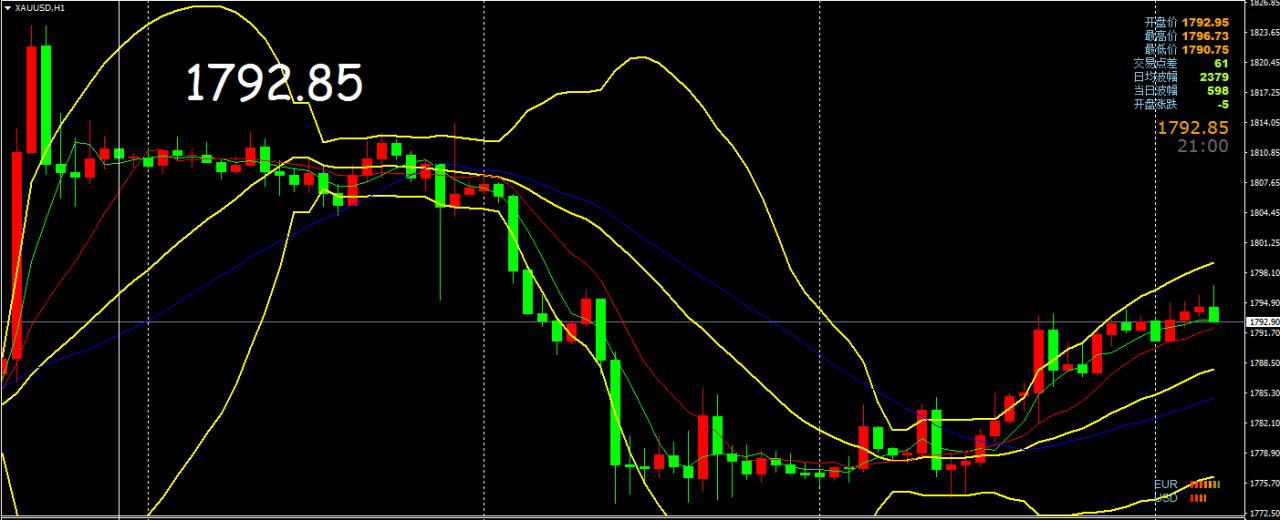Click the 日均波幅 value 2379
1280x520 pixels.
point(1214,77)
